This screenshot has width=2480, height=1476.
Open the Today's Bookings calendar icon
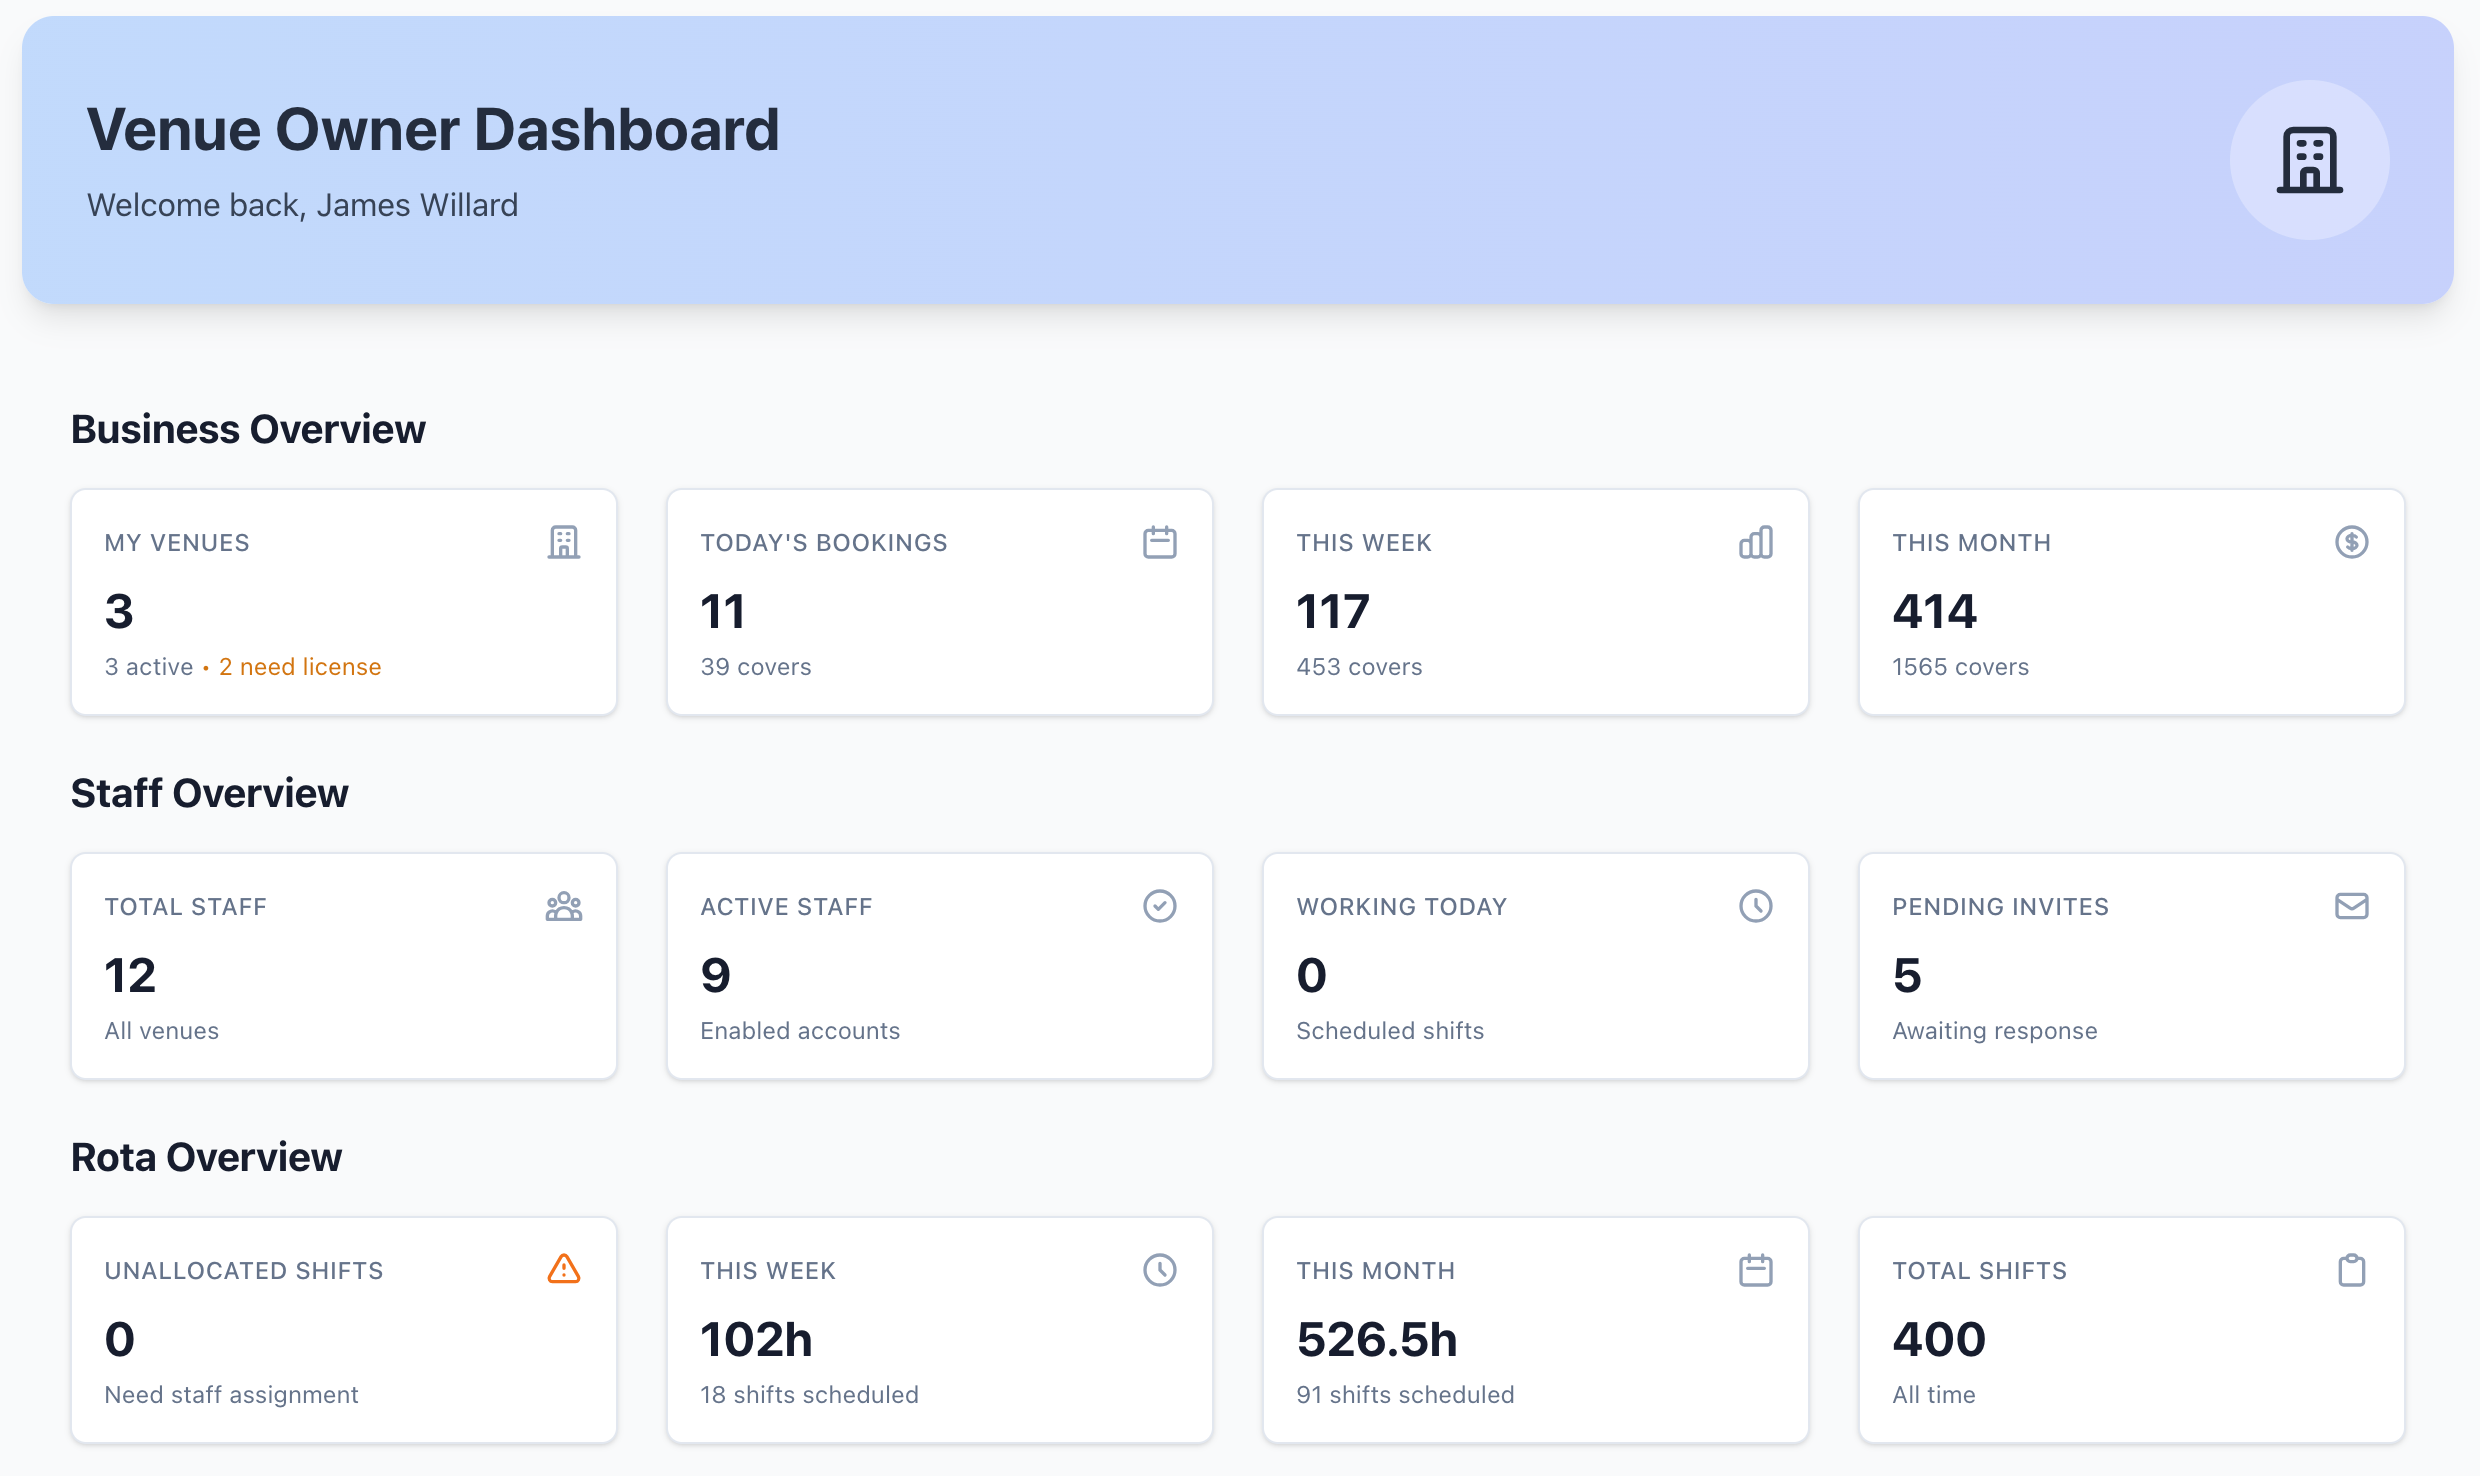tap(1159, 542)
